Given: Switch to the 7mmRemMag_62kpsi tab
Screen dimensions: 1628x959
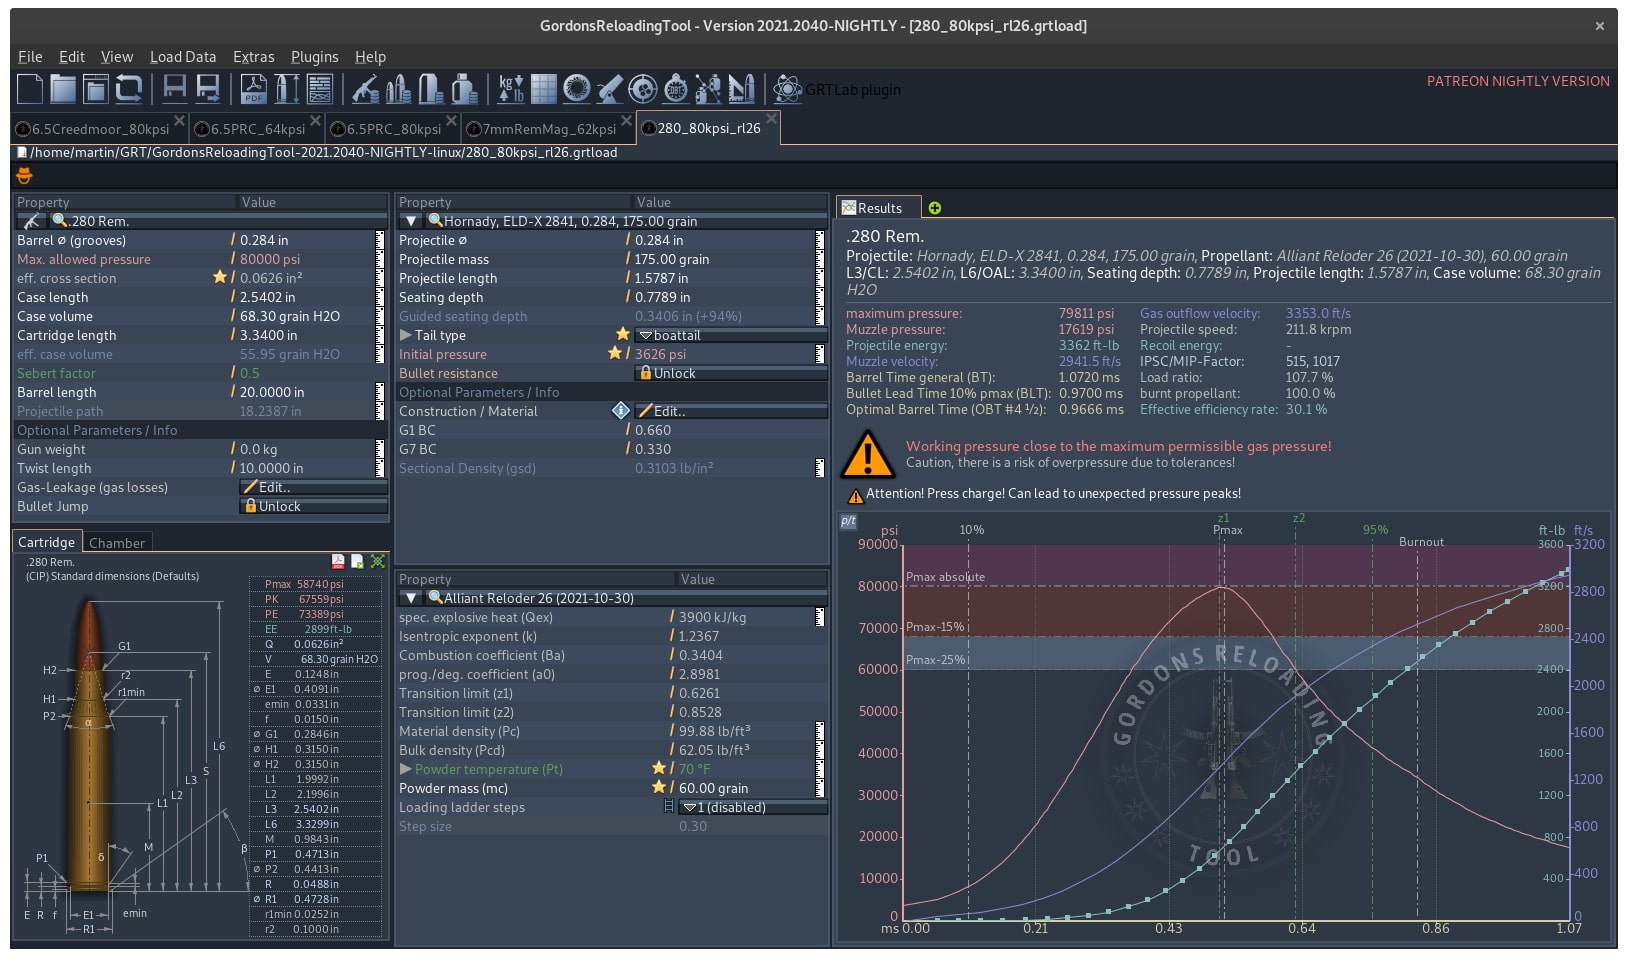Looking at the screenshot, I should 549,129.
